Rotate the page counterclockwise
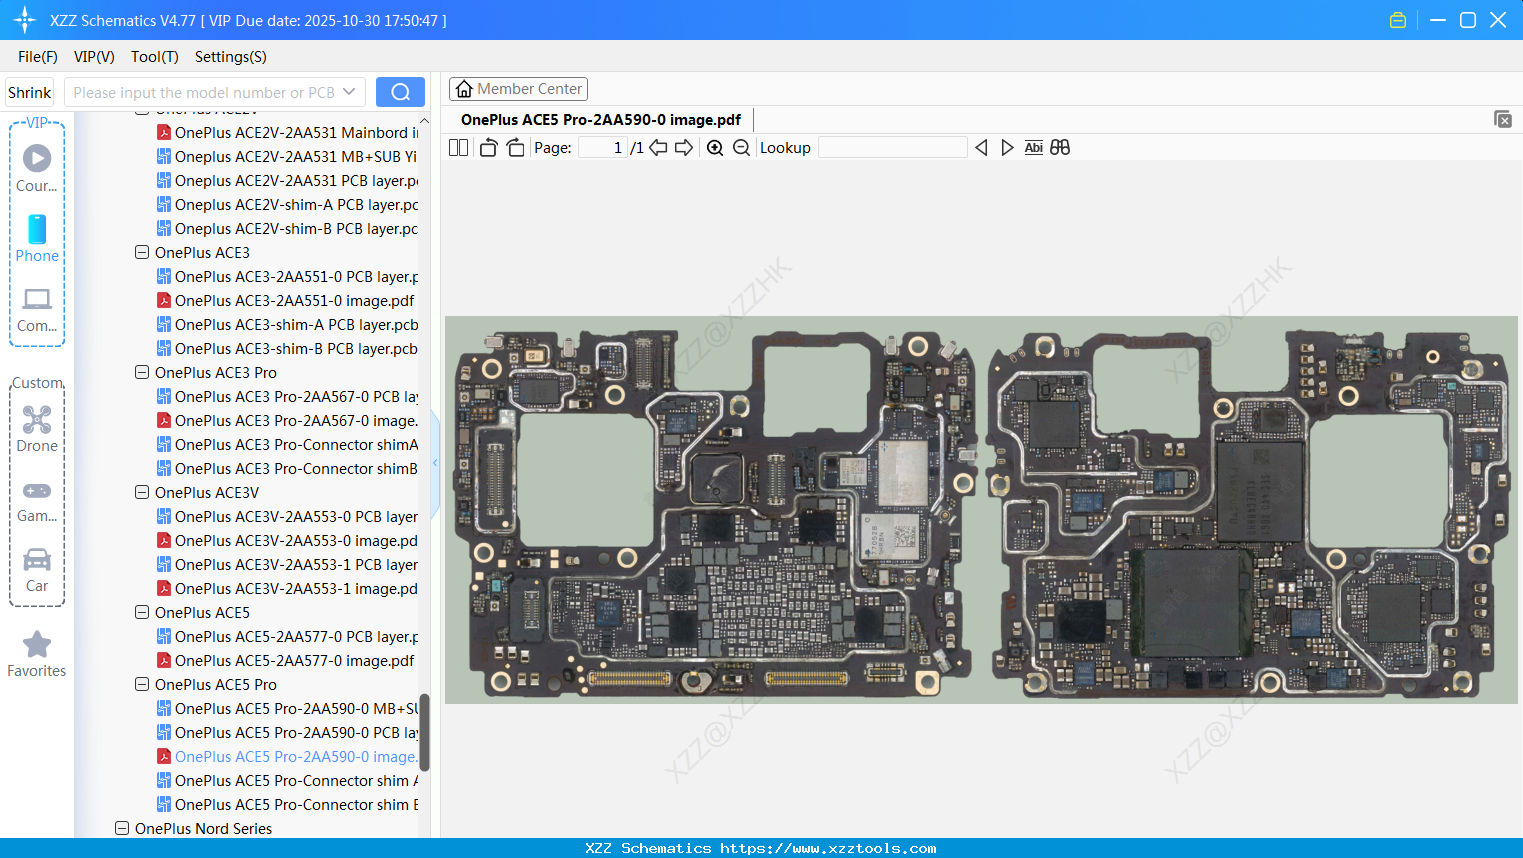The height and width of the screenshot is (858, 1523). (488, 148)
